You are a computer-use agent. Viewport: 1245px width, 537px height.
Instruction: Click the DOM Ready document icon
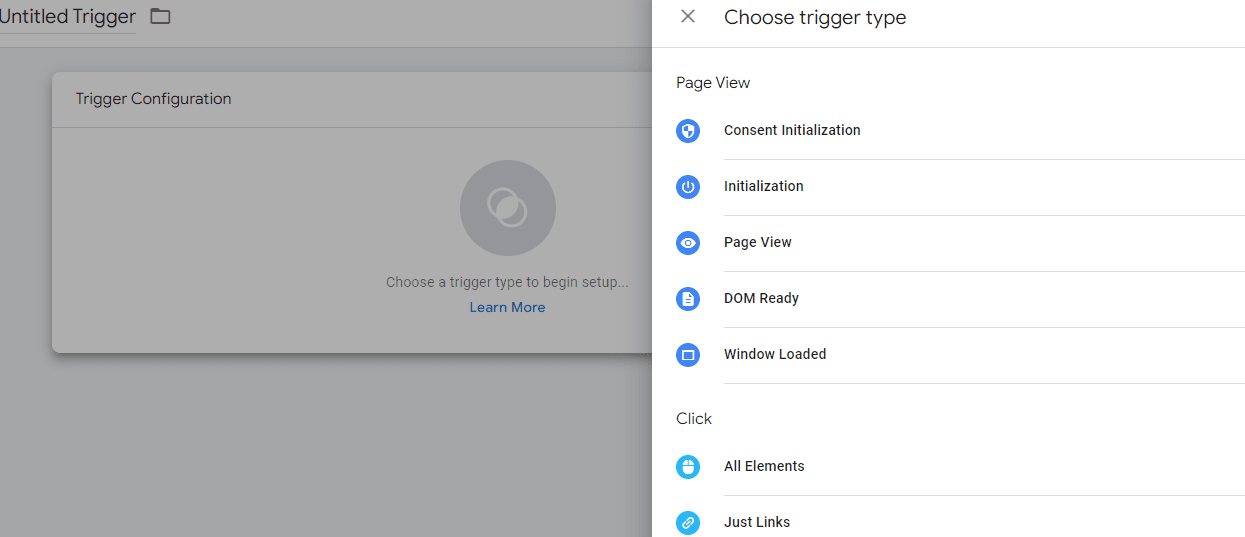pos(688,299)
